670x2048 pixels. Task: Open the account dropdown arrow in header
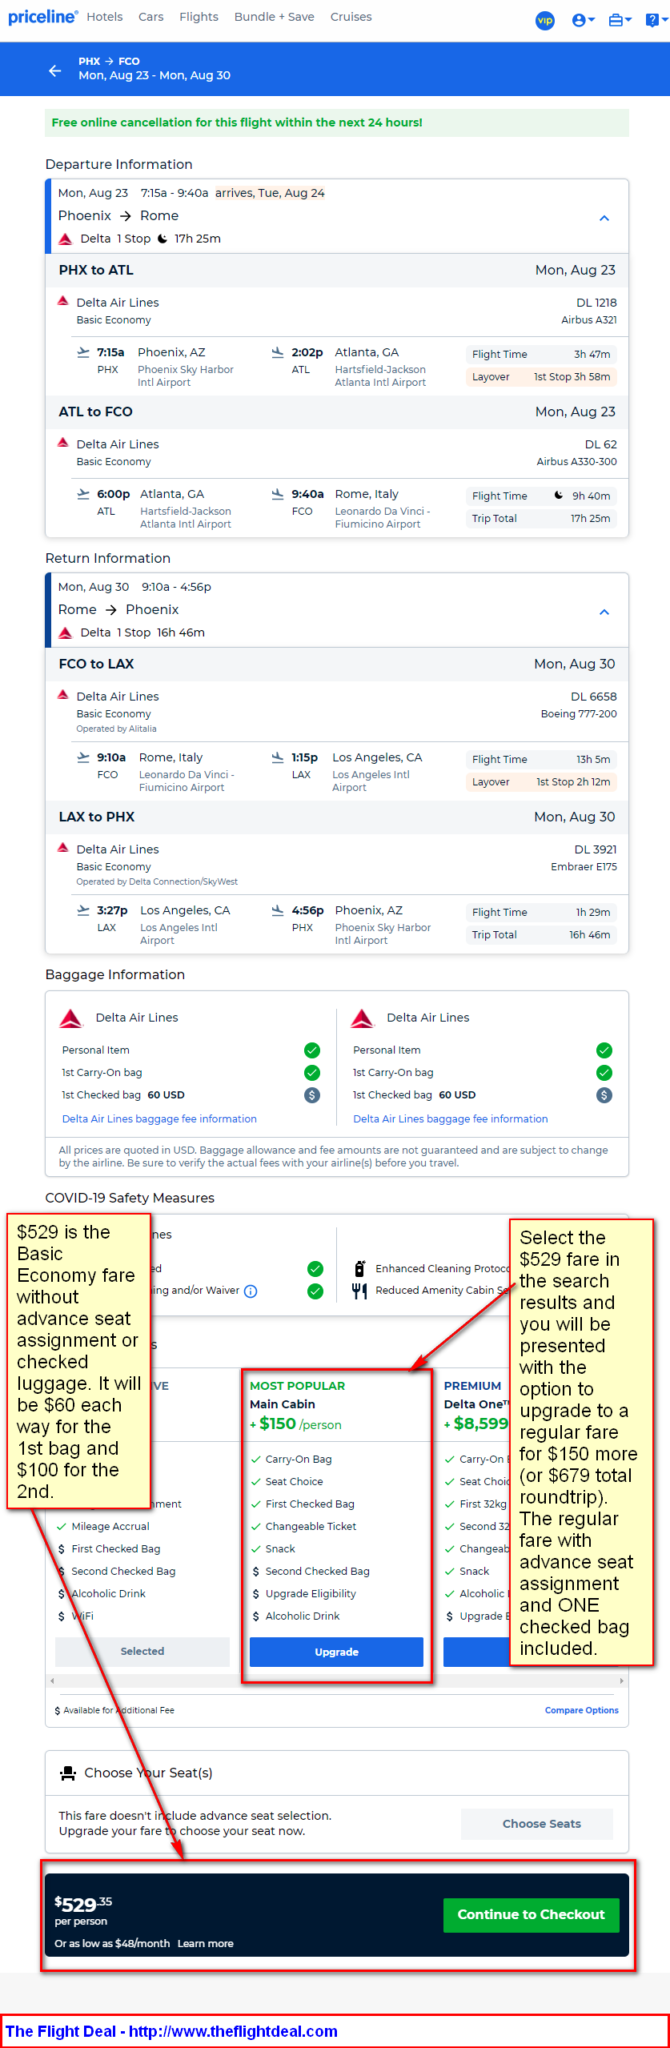[592, 21]
